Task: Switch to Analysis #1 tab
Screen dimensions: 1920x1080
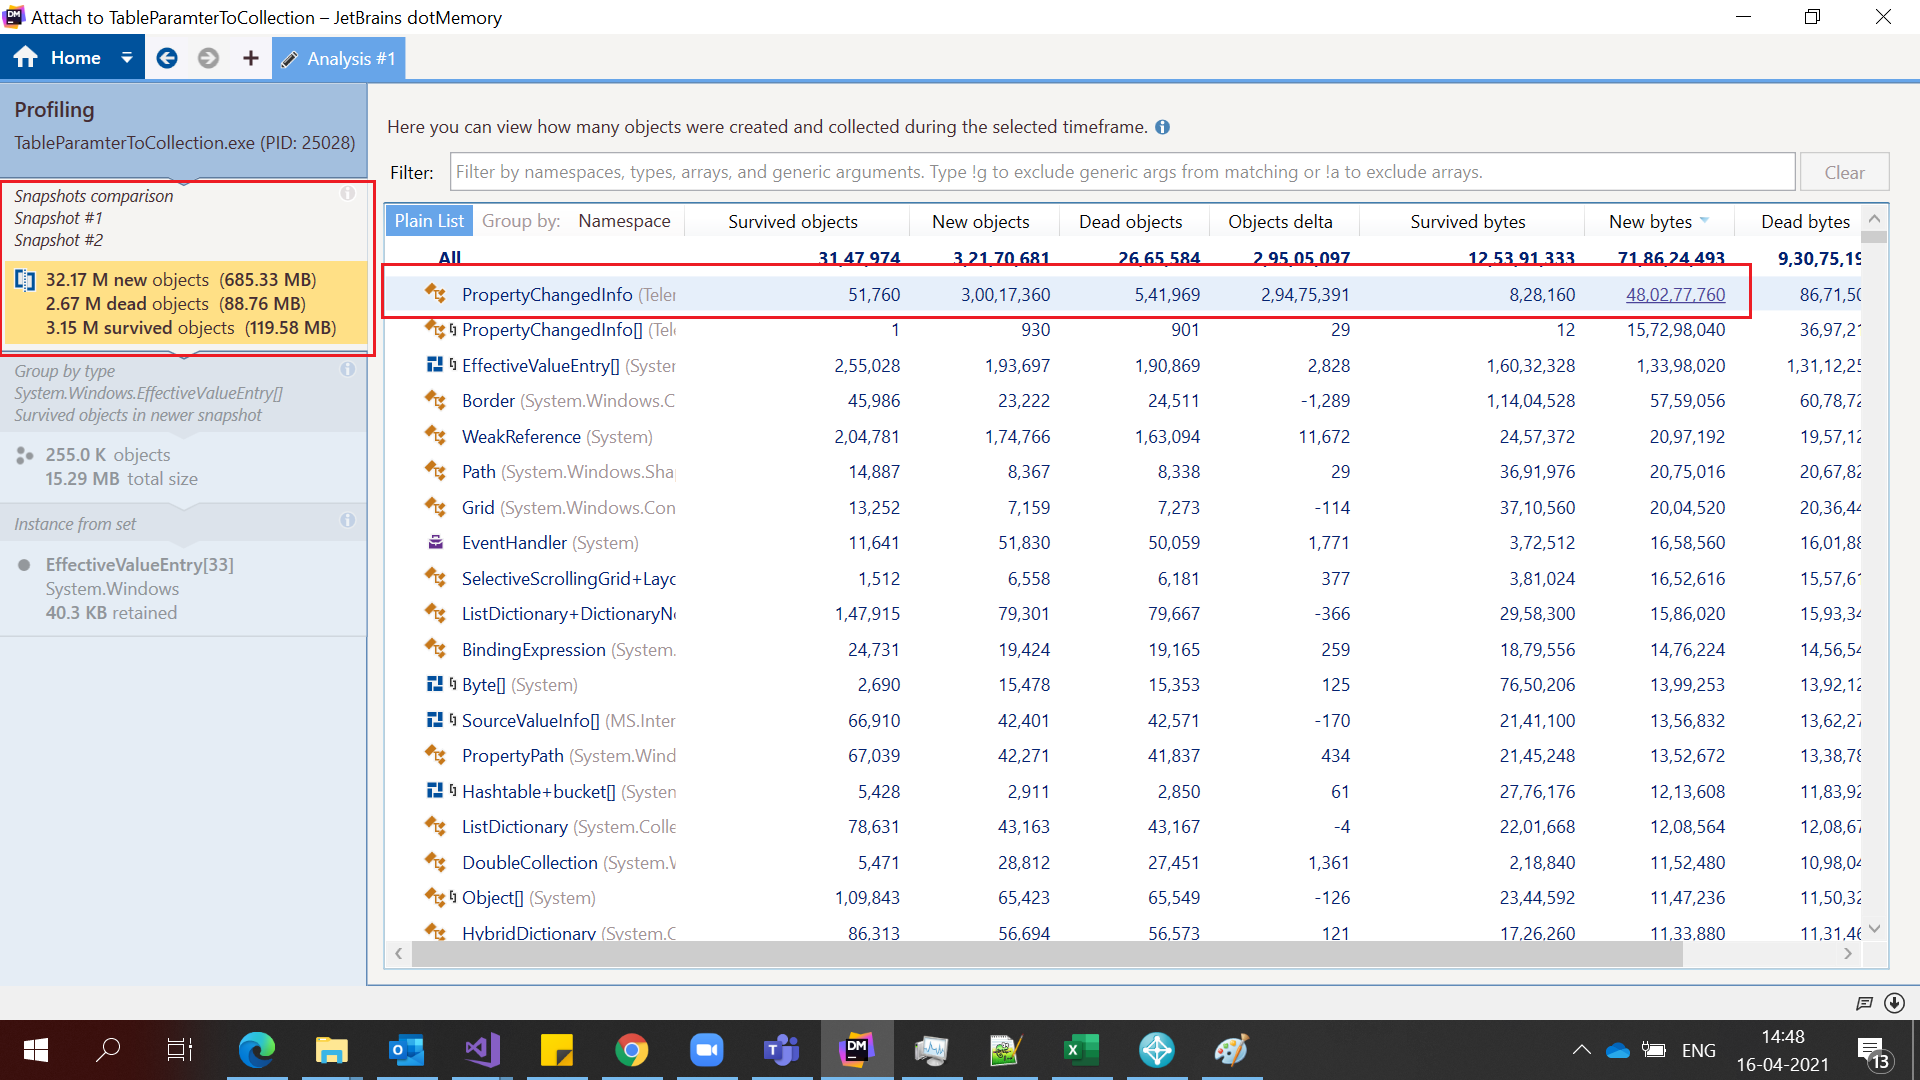Action: 339,59
